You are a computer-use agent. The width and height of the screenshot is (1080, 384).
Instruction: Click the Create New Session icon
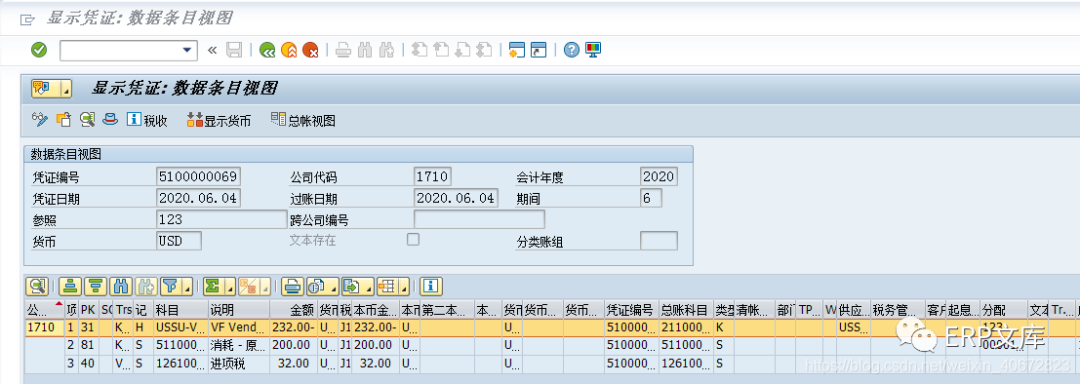coord(517,50)
